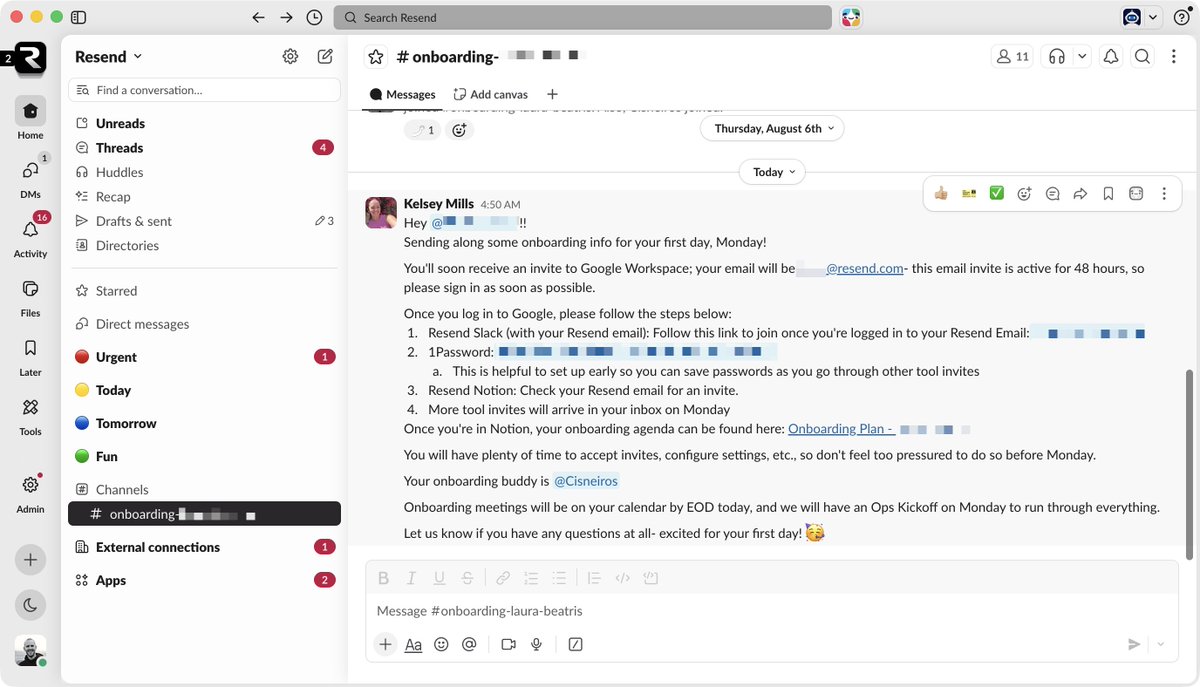Viewport: 1200px width, 687px height.
Task: Star the onboarding channel
Action: point(375,57)
